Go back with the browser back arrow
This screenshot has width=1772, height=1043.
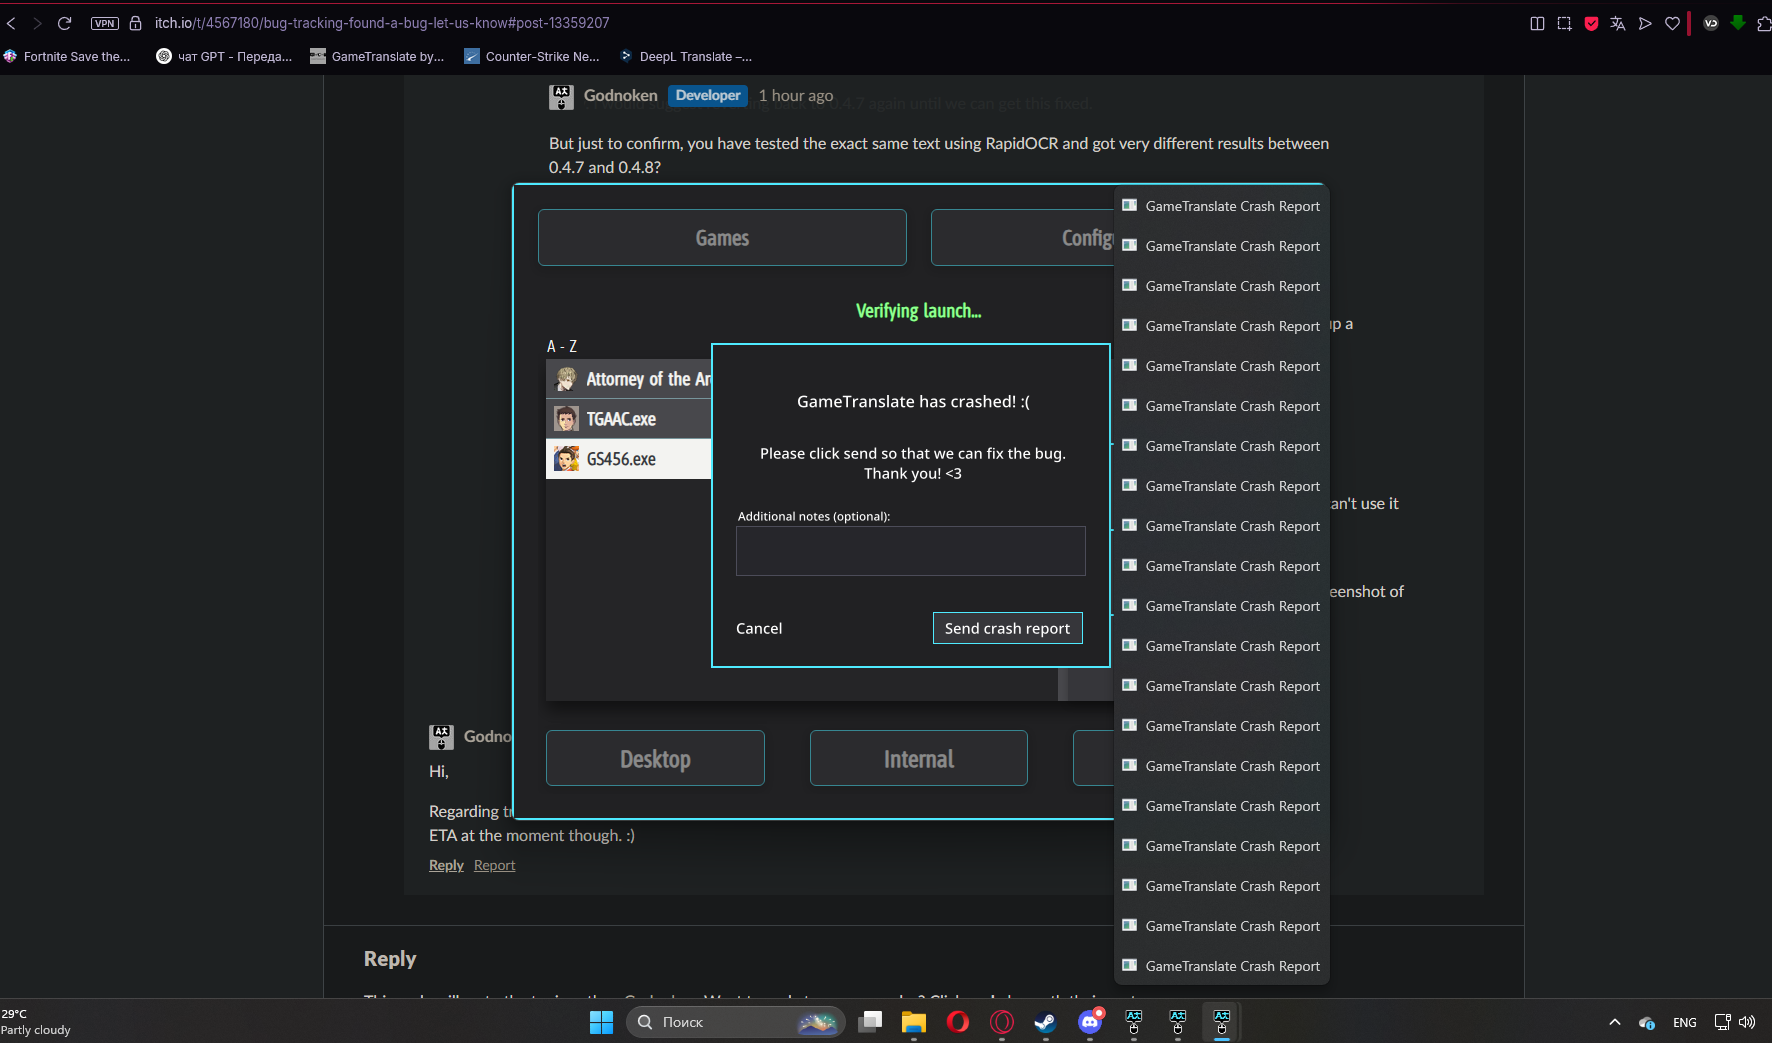point(11,23)
